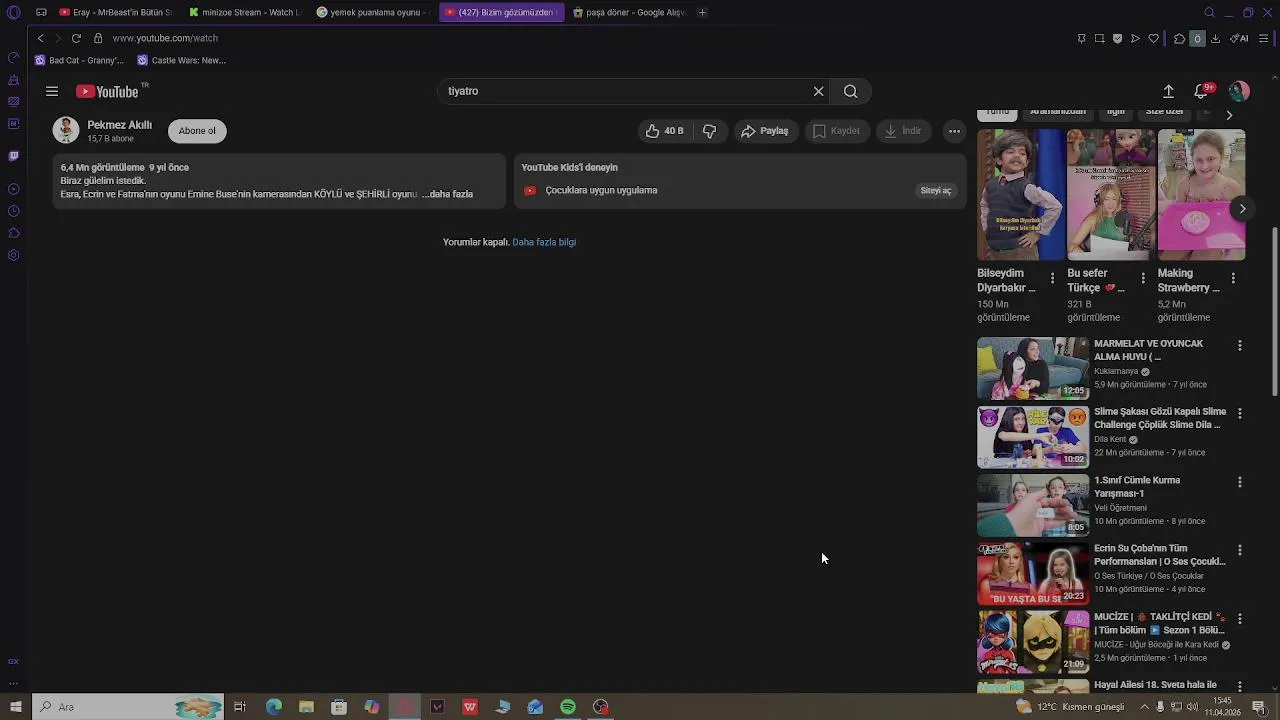Open options for Ecrin Su Çoban video
The width and height of the screenshot is (1280, 720).
pyautogui.click(x=1240, y=550)
